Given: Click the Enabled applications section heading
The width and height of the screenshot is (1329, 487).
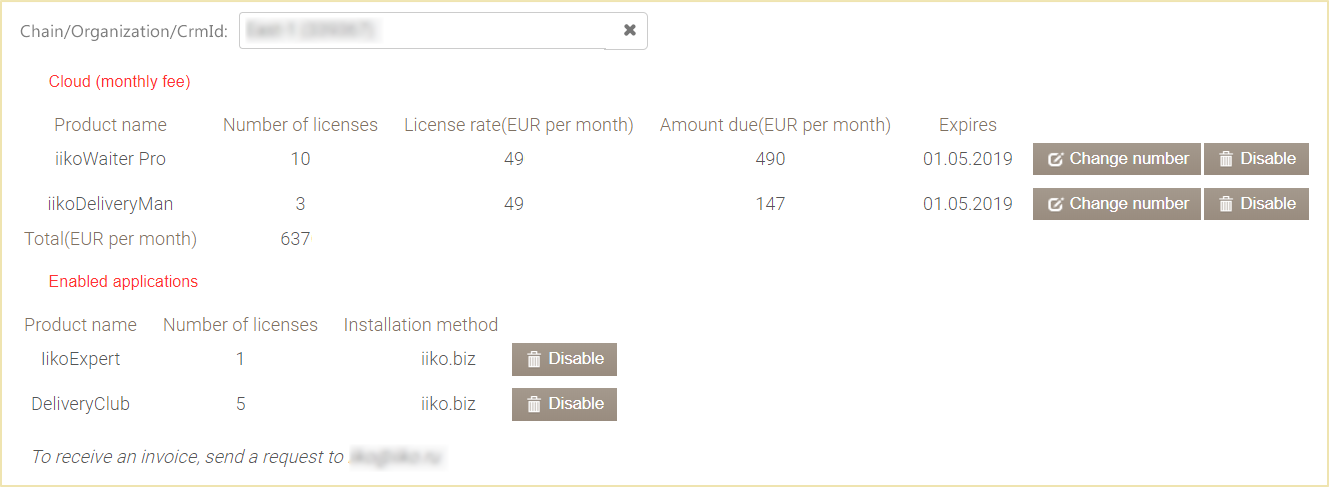Looking at the screenshot, I should click(x=123, y=282).
